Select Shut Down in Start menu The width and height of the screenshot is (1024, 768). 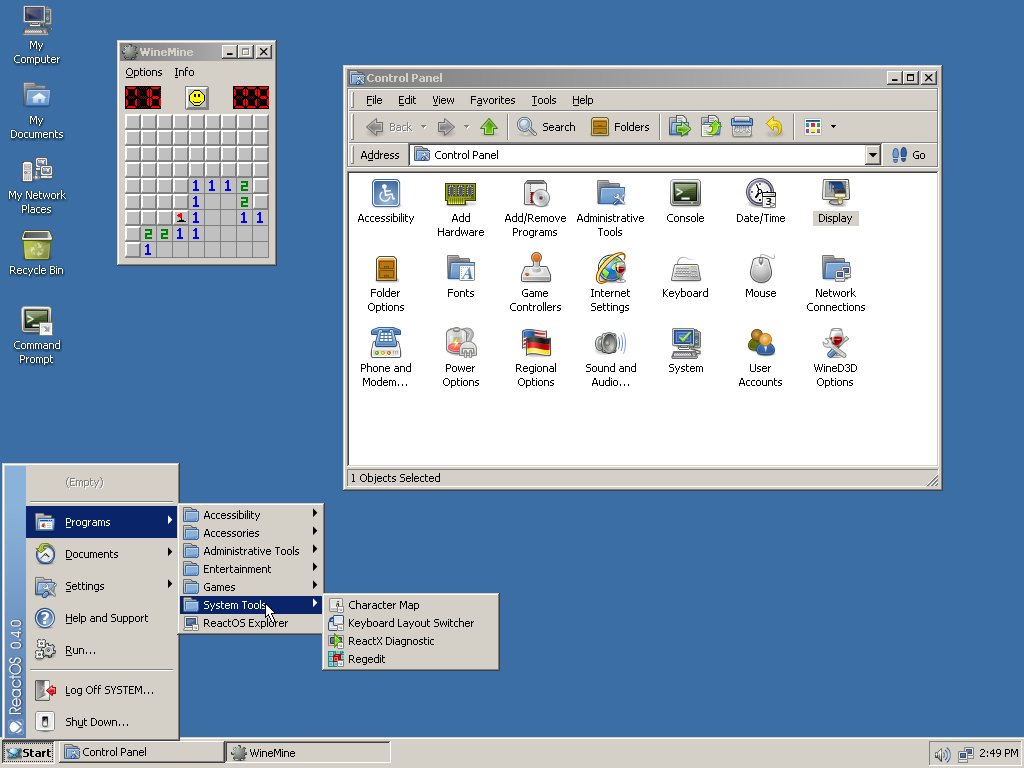tap(96, 722)
